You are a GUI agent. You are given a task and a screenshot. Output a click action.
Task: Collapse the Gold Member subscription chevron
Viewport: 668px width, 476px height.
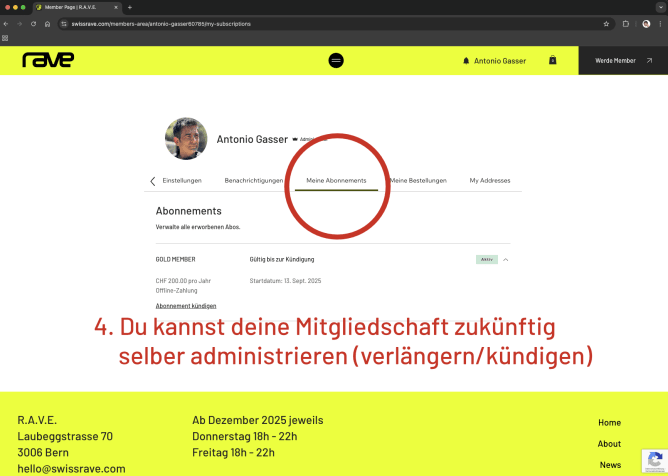[506, 260]
